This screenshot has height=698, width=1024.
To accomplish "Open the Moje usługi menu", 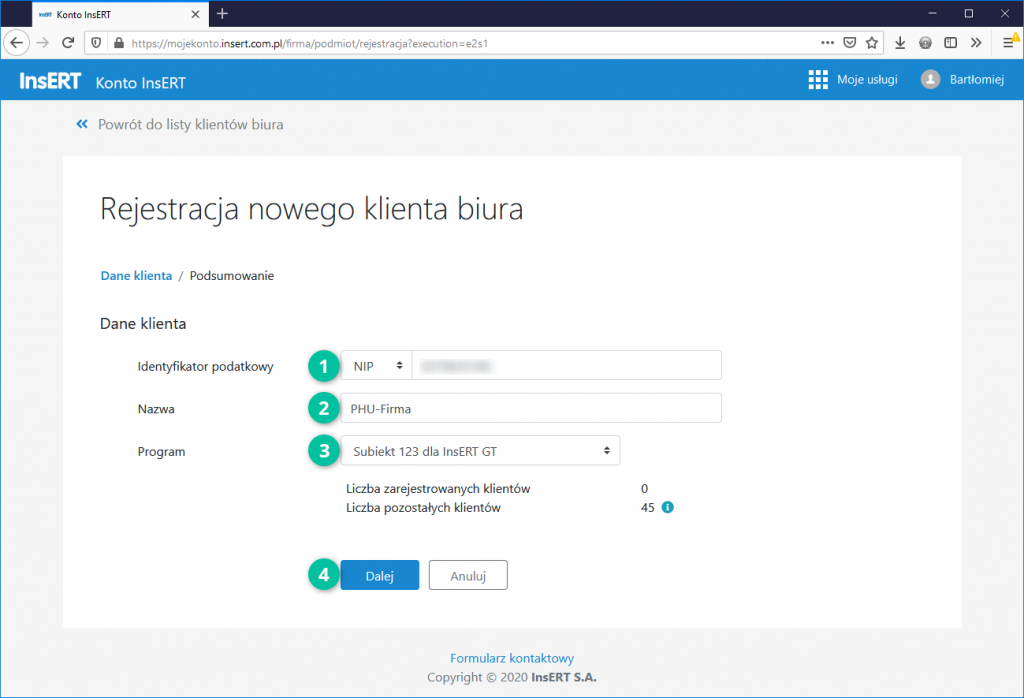I will click(x=867, y=80).
